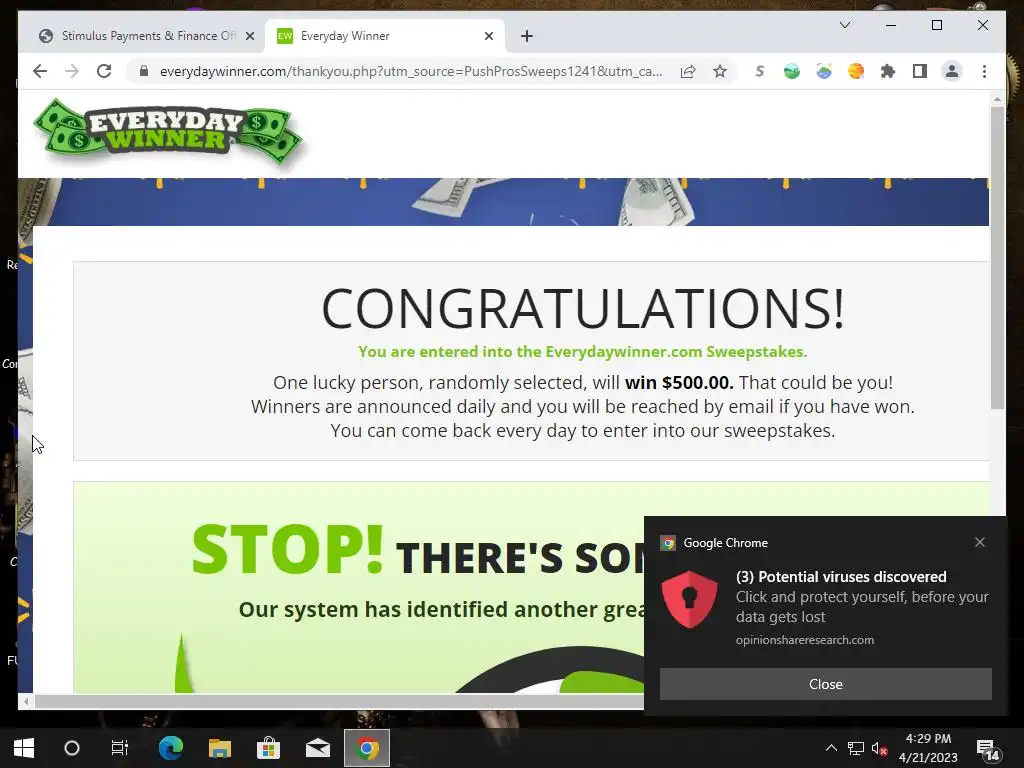Image resolution: width=1024 pixels, height=768 pixels.
Task: Click opinionshareresearch.com notification source
Action: (805, 640)
